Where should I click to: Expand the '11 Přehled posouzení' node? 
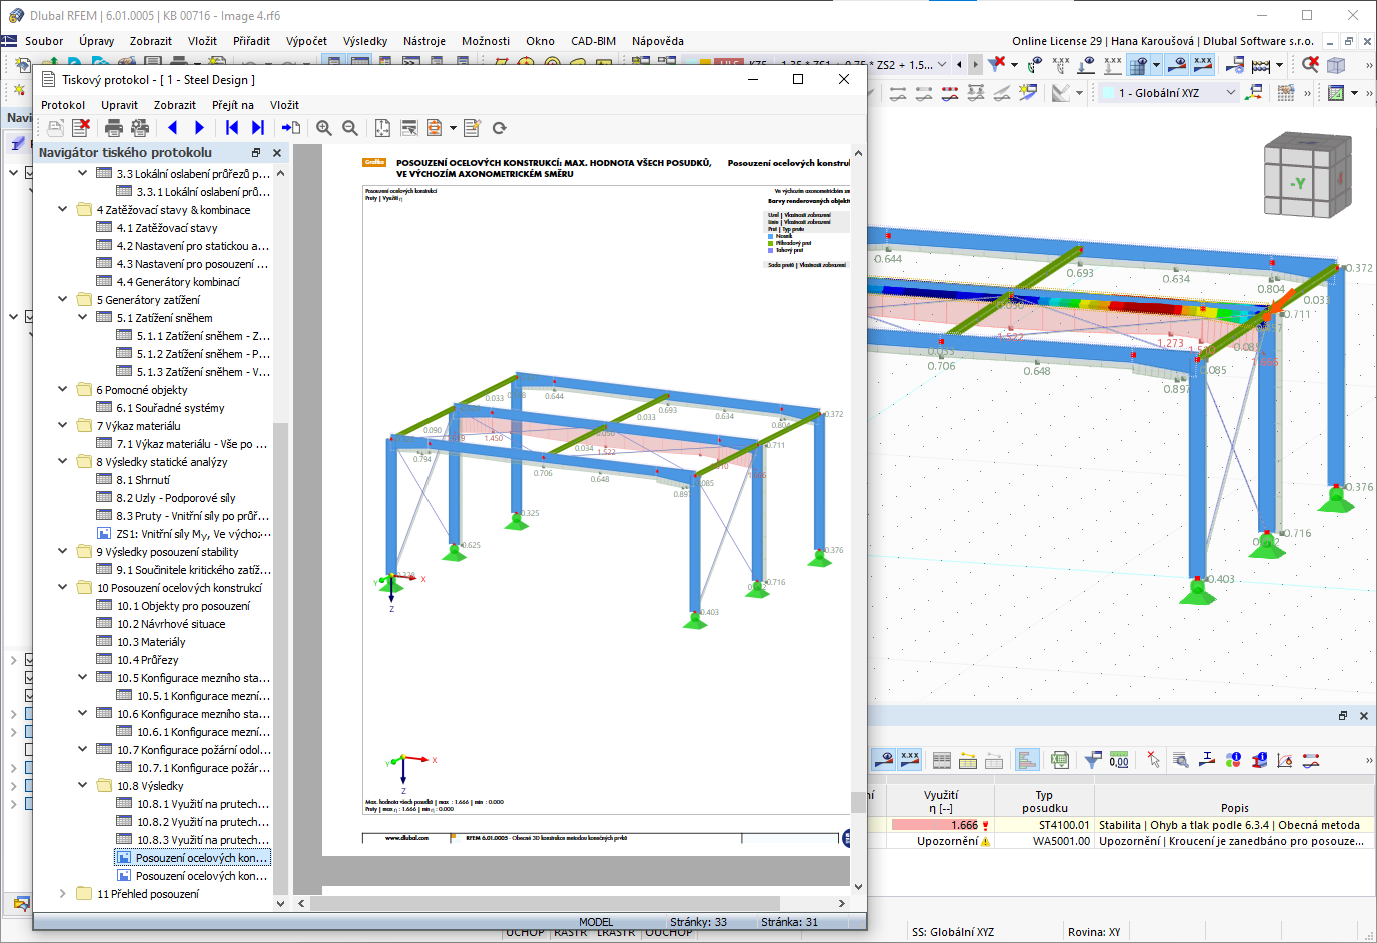(62, 894)
